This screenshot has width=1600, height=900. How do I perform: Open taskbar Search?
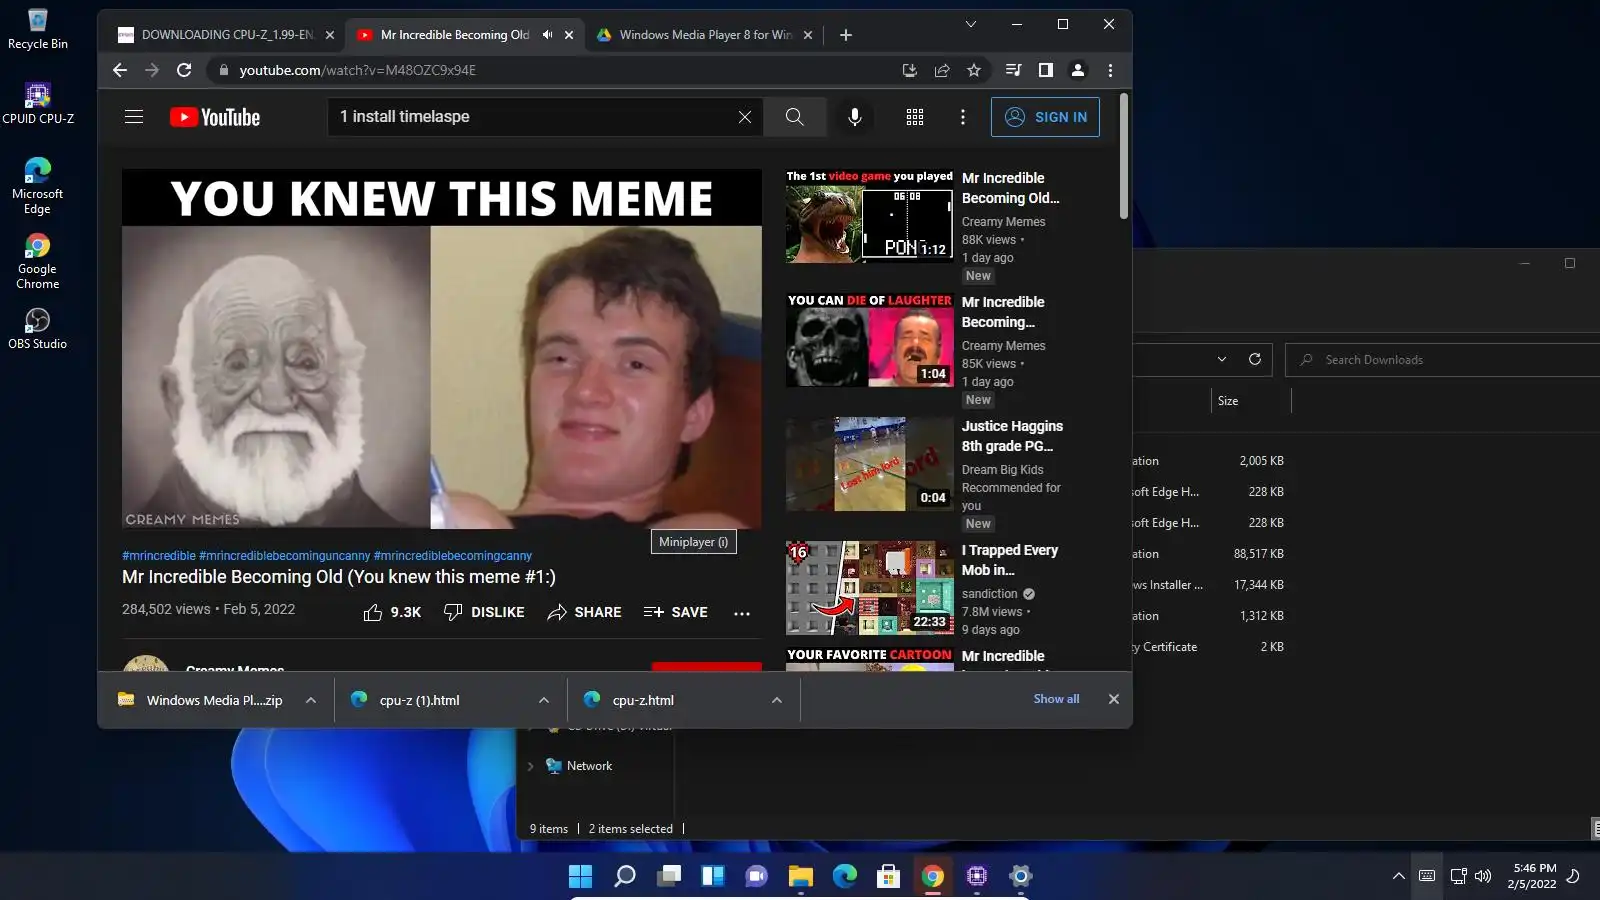click(x=625, y=877)
